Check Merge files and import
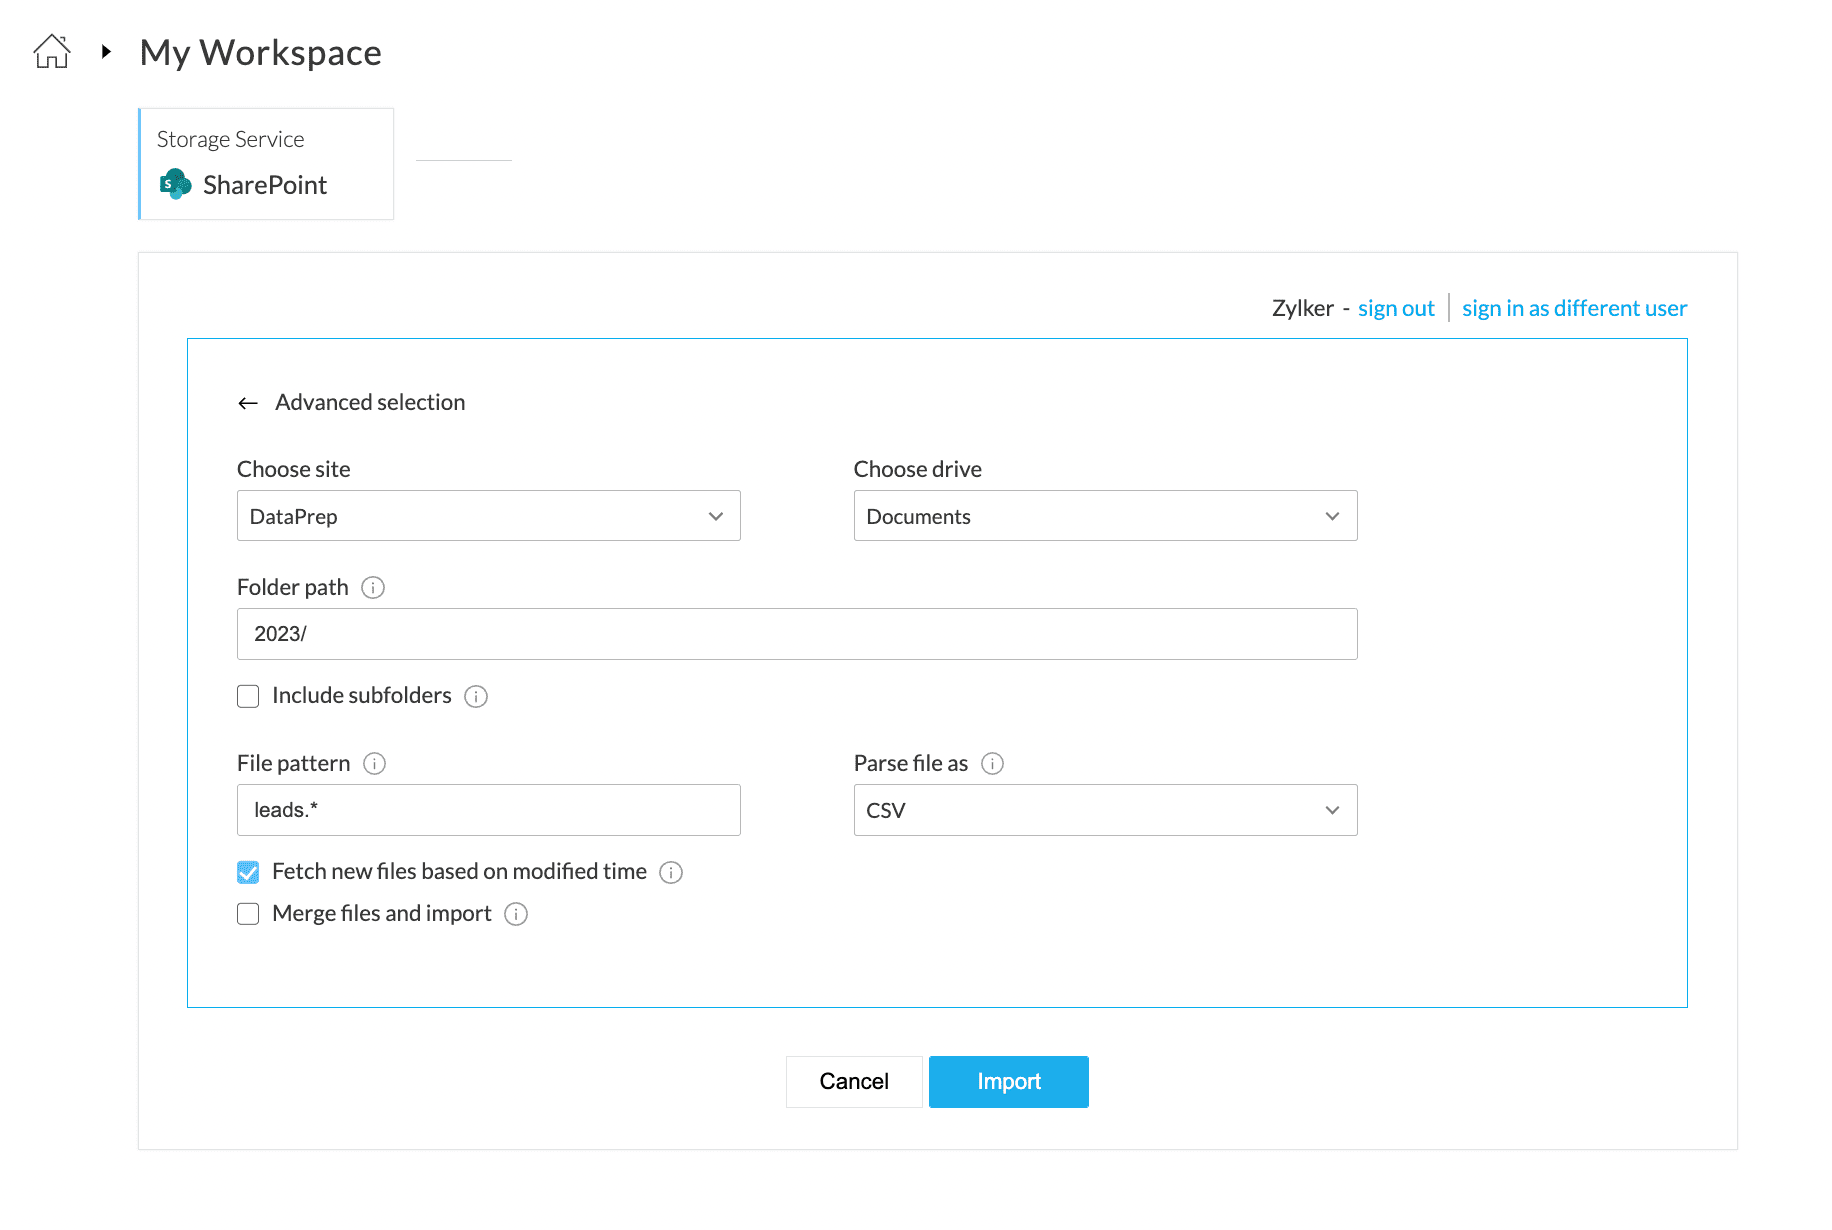The image size is (1832, 1230). coord(248,914)
